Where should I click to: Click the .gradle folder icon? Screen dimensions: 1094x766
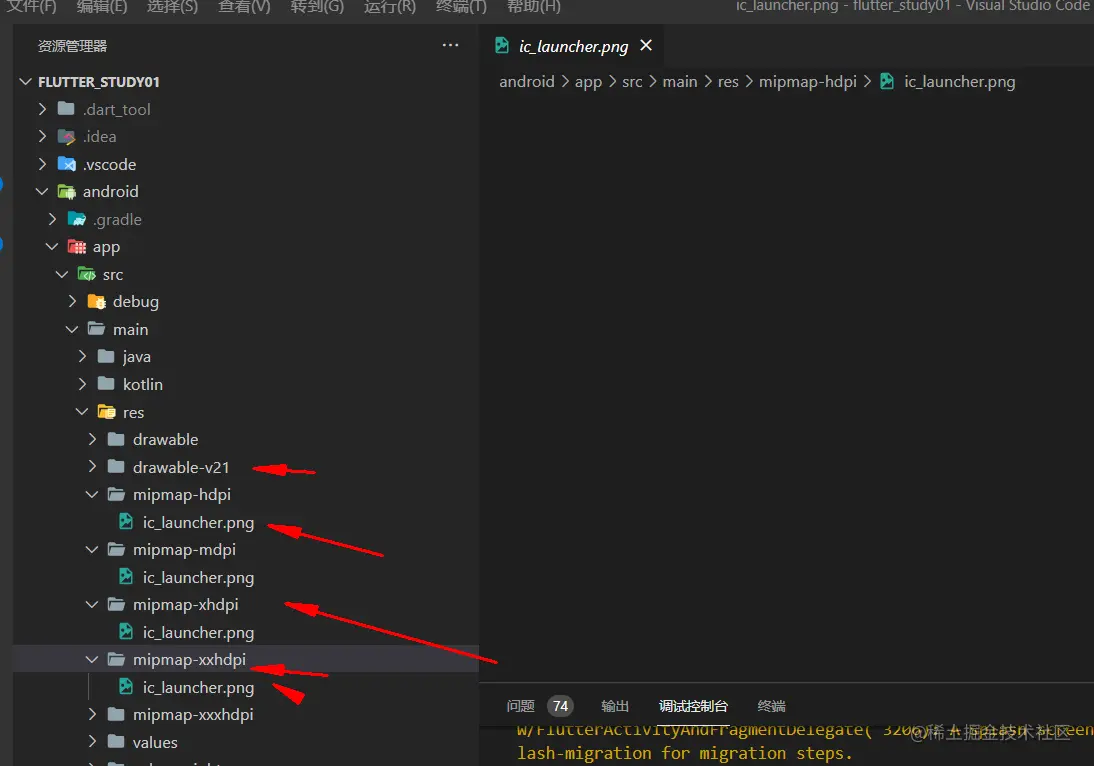[77, 219]
